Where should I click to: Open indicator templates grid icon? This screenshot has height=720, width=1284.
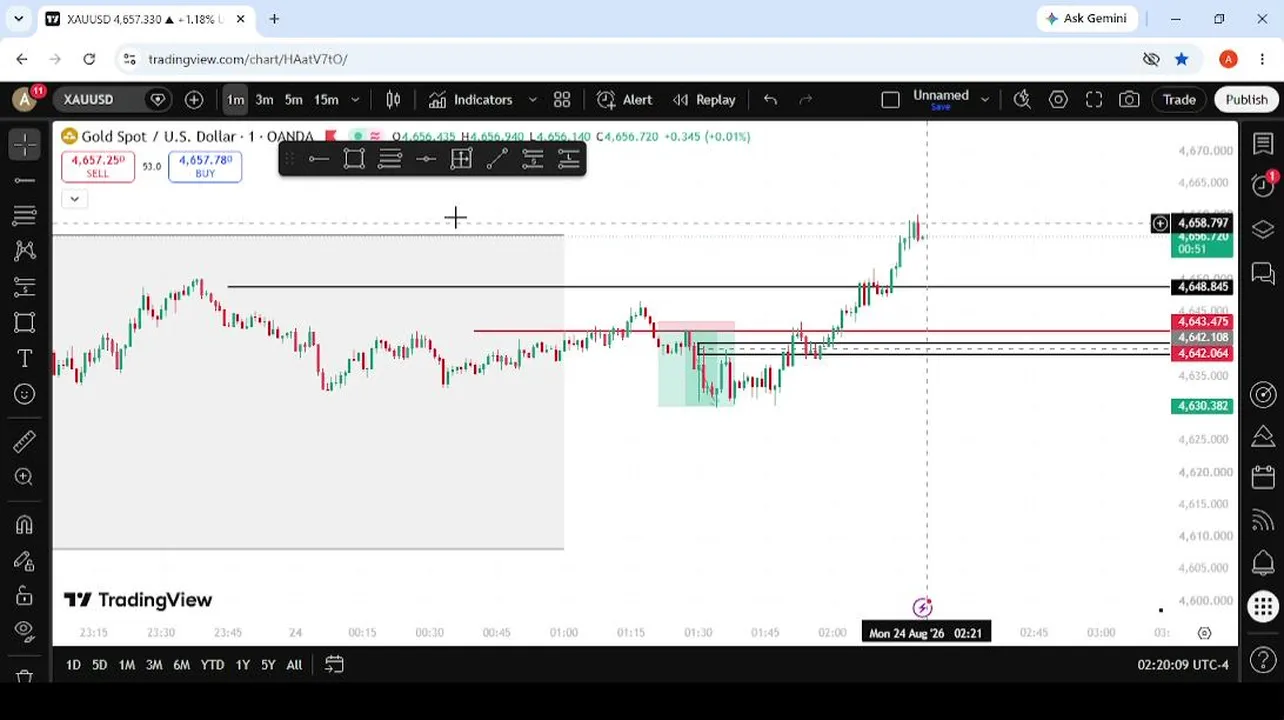[x=562, y=99]
